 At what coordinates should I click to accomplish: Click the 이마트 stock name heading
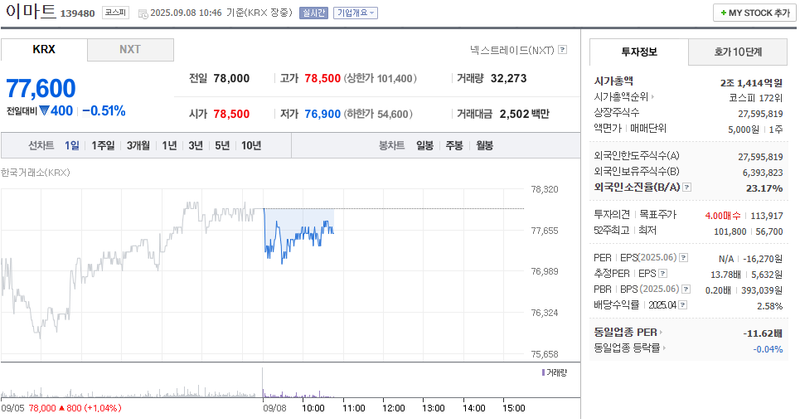click(x=30, y=11)
